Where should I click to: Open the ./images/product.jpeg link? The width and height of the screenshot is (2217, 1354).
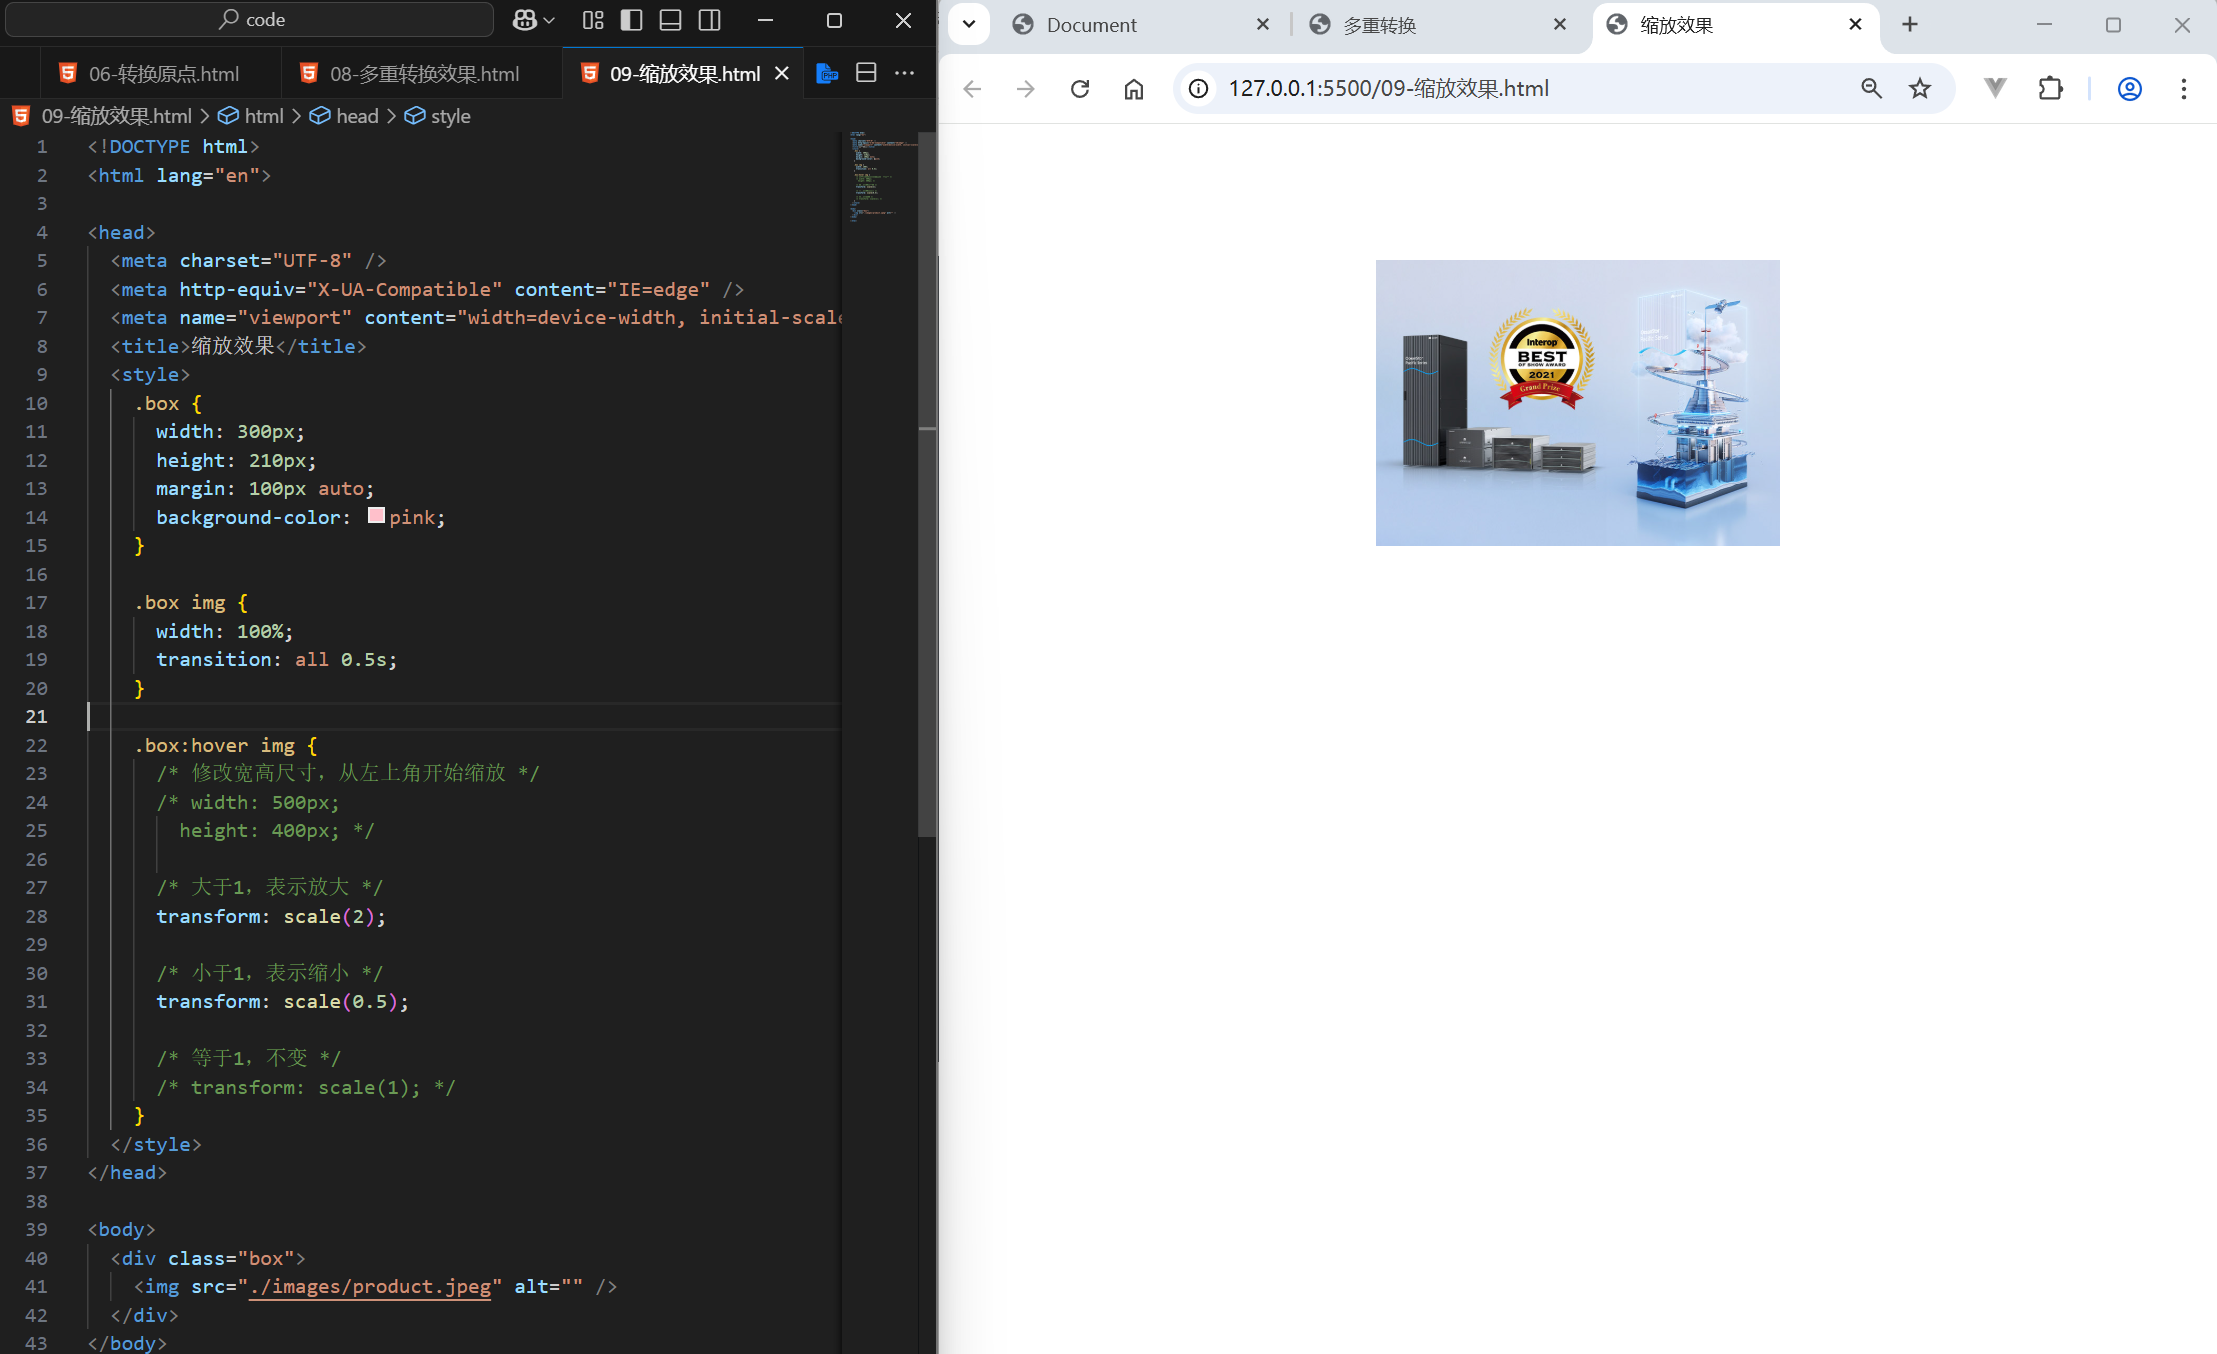[x=371, y=1287]
